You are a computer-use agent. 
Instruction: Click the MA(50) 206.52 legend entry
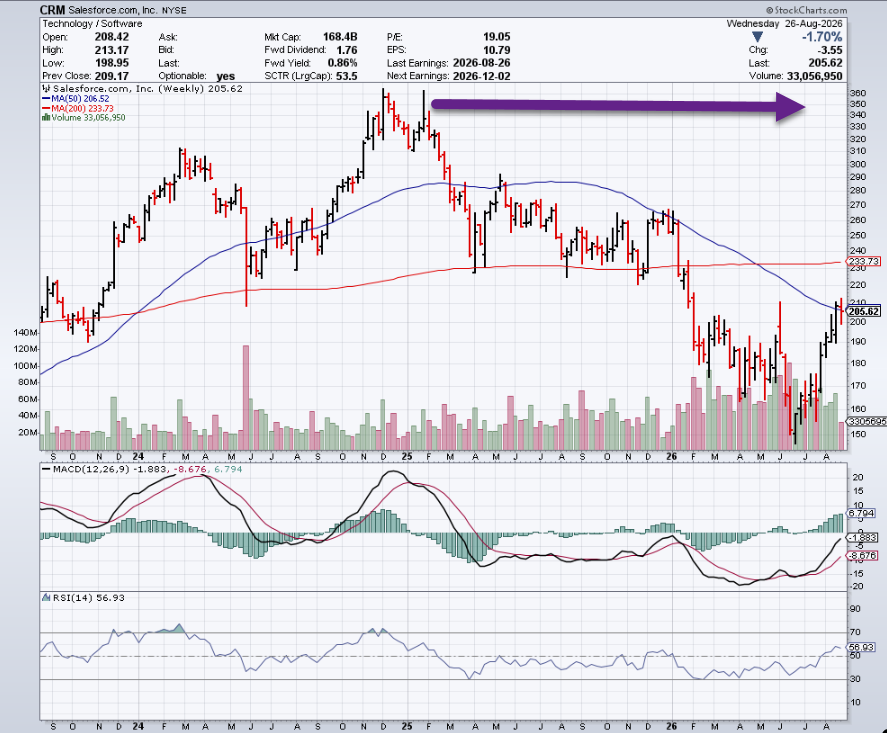pos(80,98)
